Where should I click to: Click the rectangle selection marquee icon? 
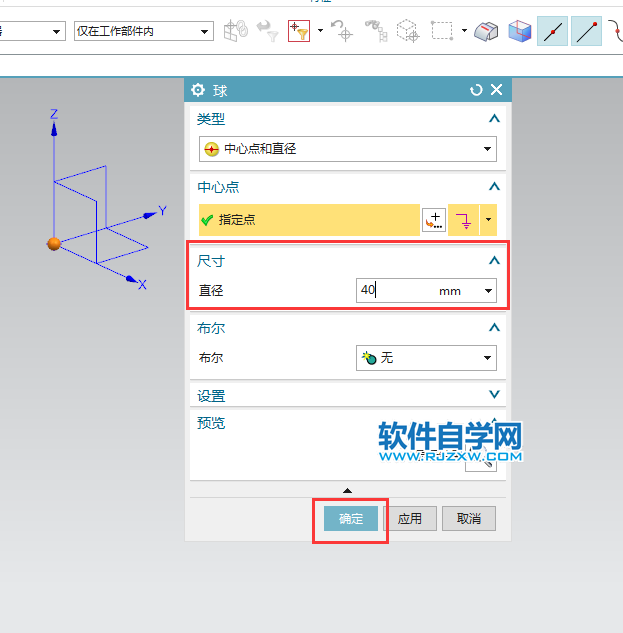point(441,31)
